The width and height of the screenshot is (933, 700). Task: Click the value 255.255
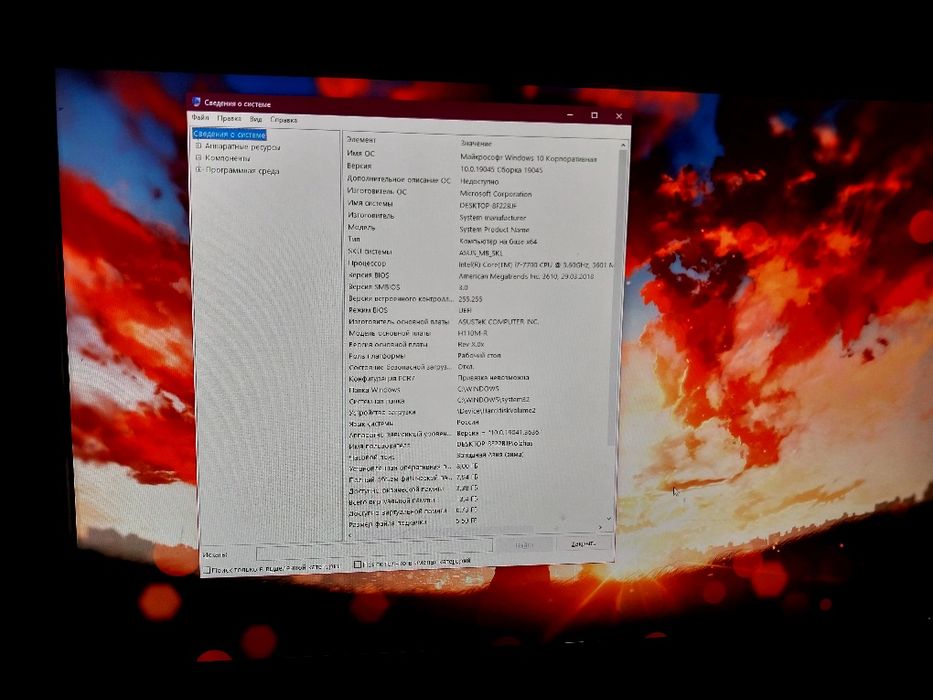[x=470, y=299]
